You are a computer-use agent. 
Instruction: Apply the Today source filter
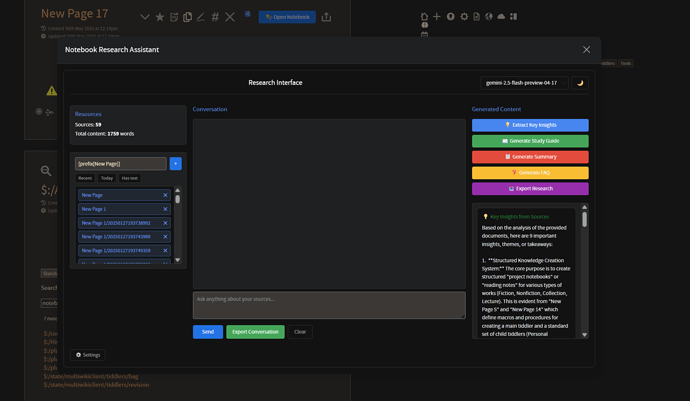tap(107, 178)
